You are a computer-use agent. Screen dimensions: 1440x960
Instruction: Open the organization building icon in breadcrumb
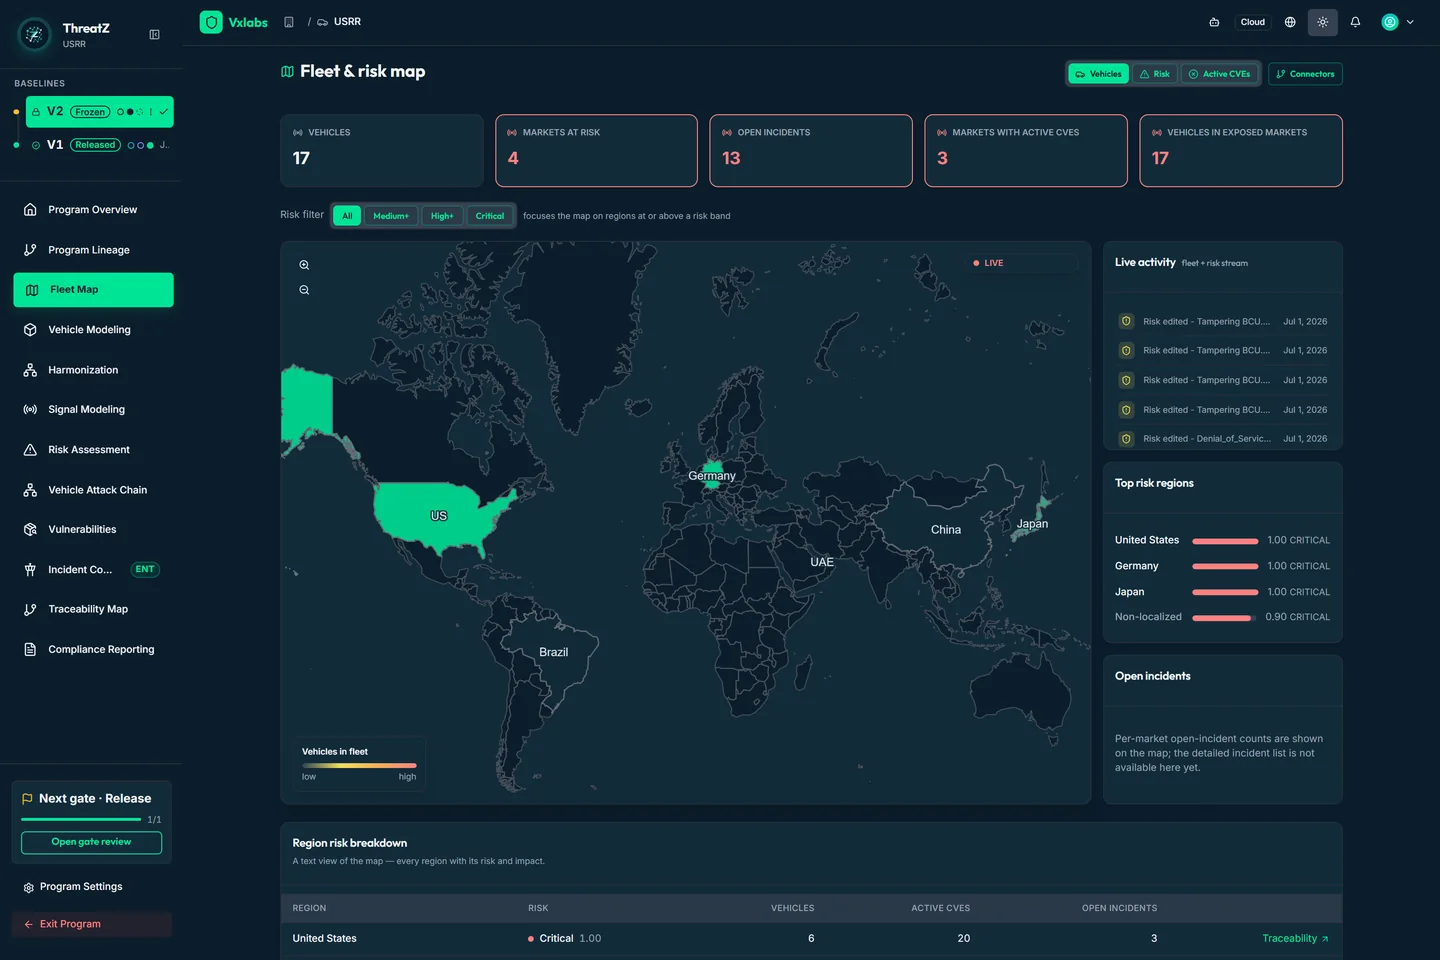click(x=289, y=22)
